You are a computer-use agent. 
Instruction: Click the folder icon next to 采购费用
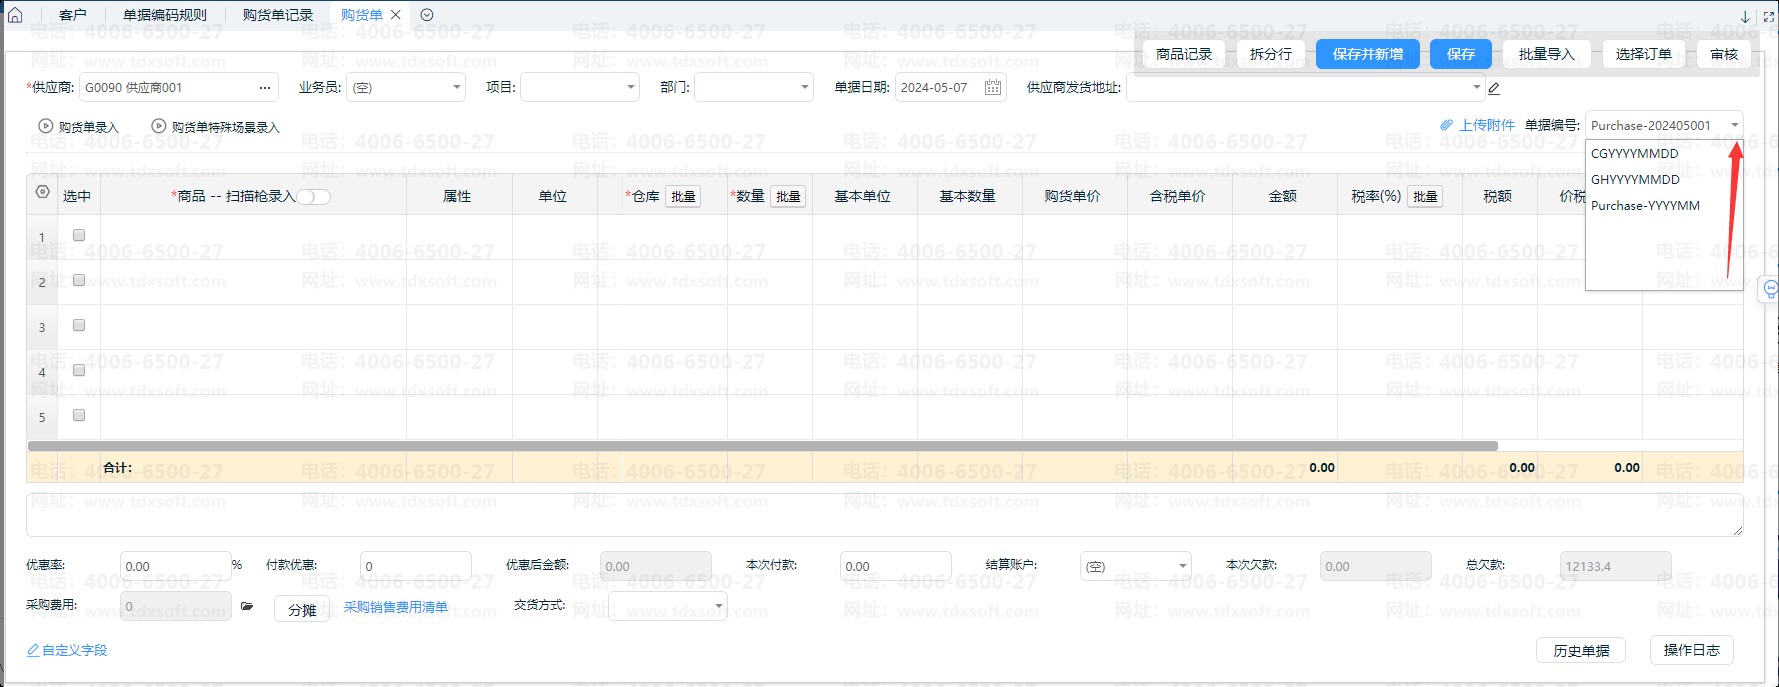pos(247,606)
